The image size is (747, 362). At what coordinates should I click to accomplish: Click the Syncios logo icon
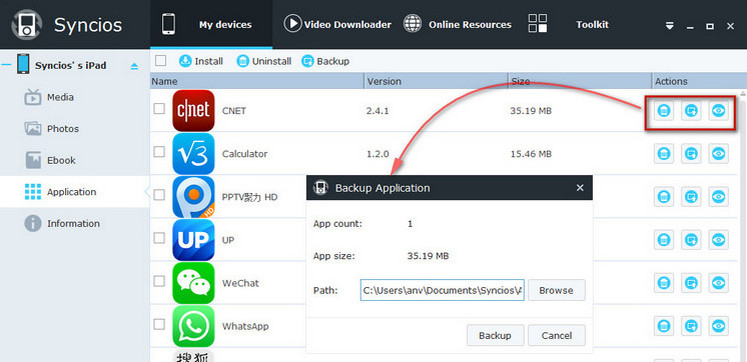tap(27, 24)
